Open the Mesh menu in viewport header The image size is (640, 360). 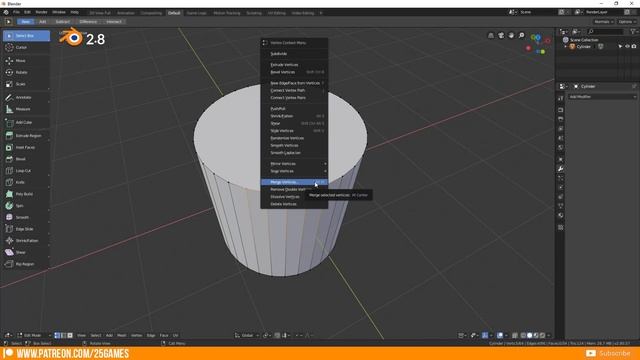122,336
